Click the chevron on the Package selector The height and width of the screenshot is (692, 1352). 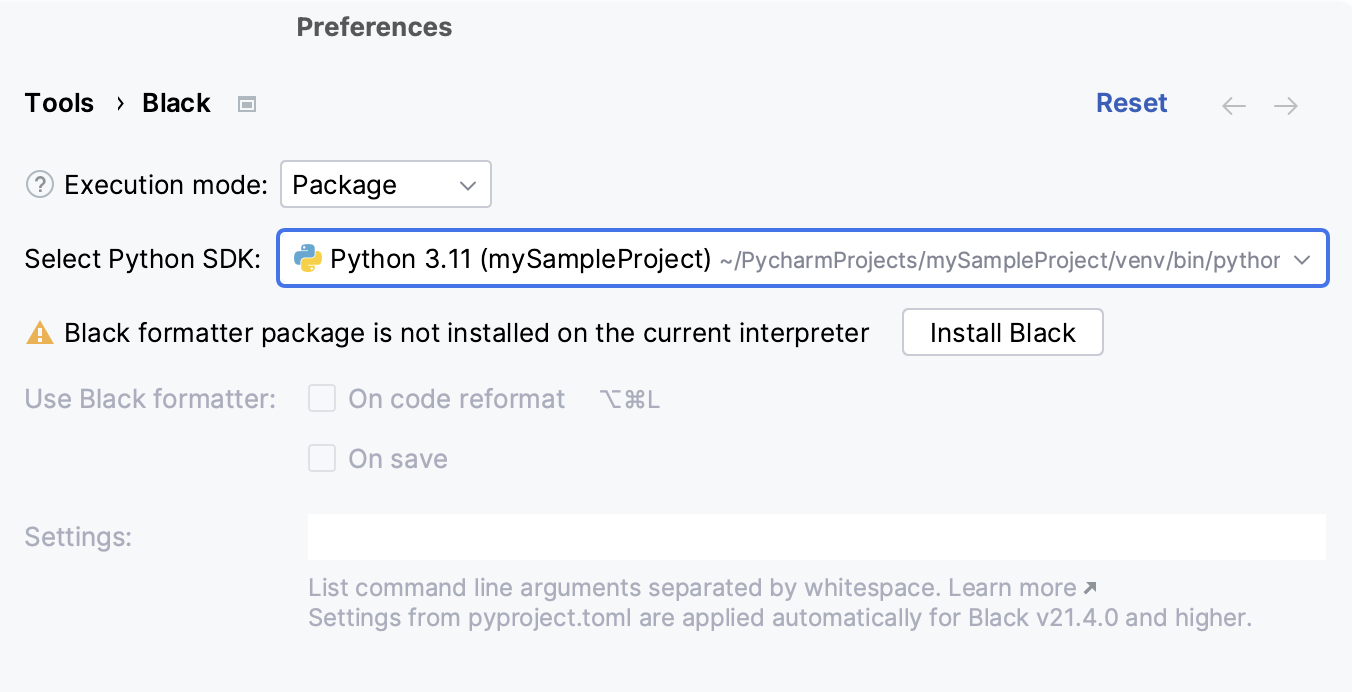click(x=468, y=184)
